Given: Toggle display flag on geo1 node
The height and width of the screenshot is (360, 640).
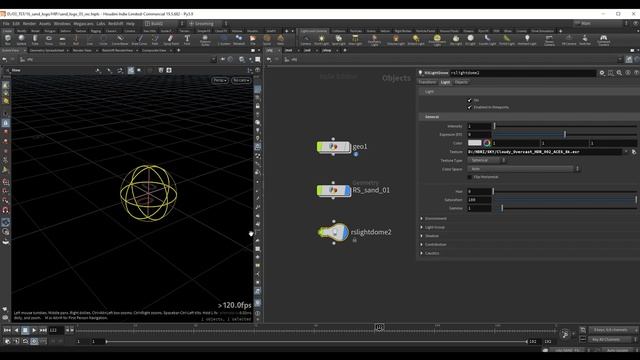Looking at the screenshot, I should coord(348,147).
